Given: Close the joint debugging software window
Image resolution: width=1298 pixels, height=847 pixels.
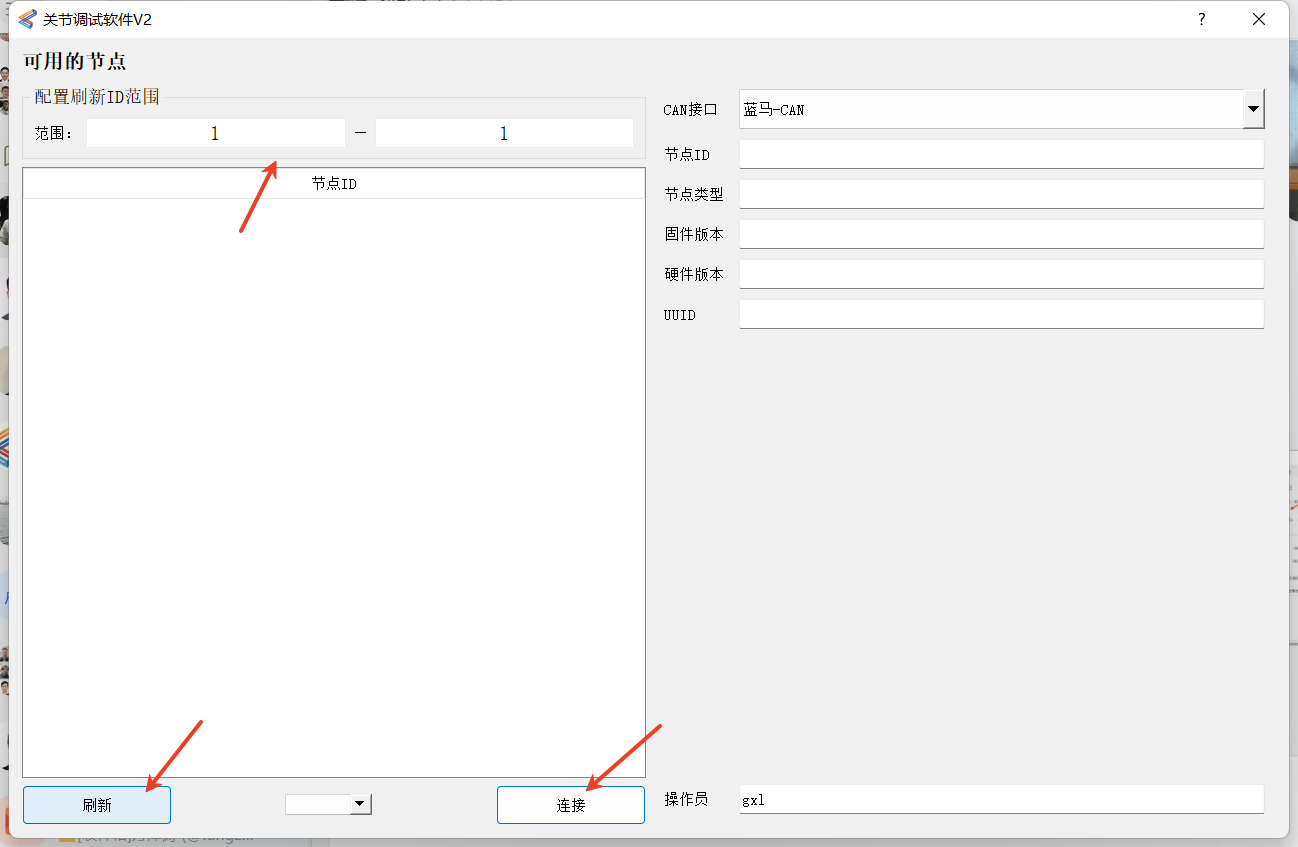Looking at the screenshot, I should point(1259,19).
